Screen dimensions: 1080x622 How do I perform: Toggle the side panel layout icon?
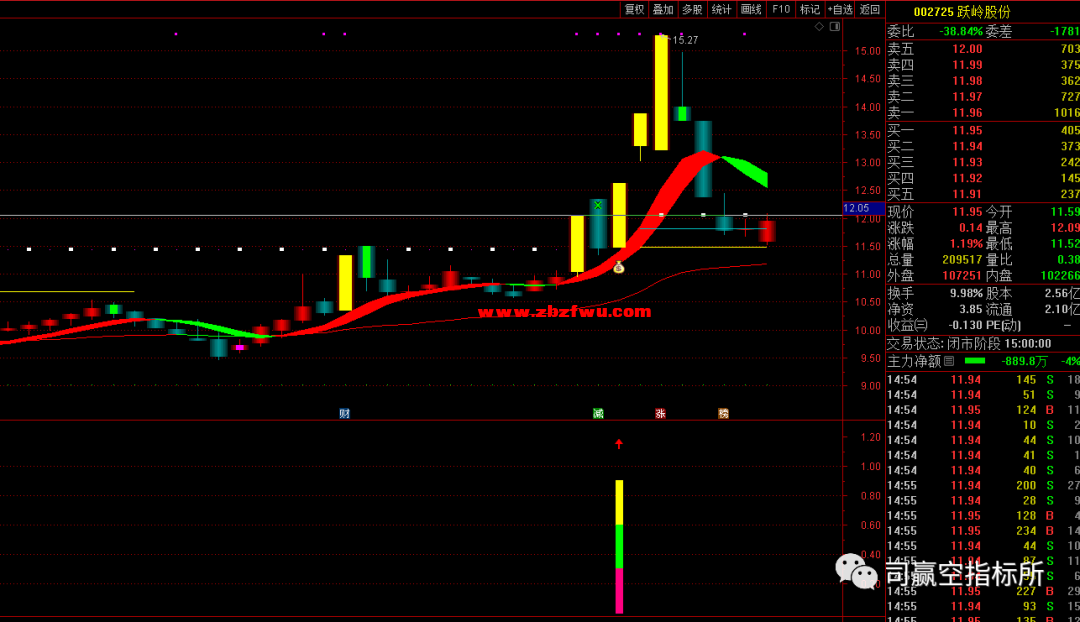[835, 27]
